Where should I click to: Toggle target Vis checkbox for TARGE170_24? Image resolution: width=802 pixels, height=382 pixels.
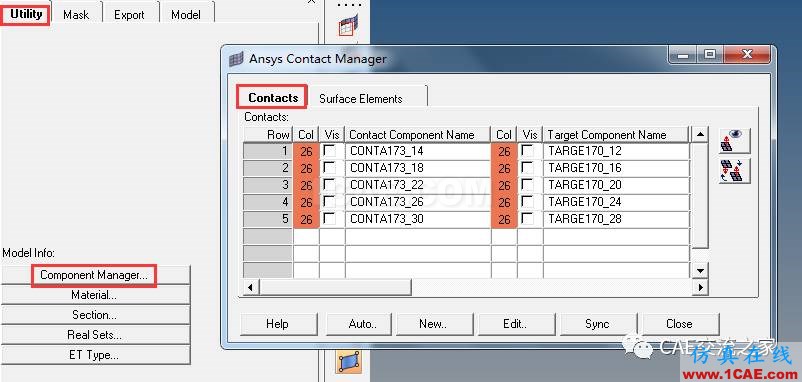point(527,201)
